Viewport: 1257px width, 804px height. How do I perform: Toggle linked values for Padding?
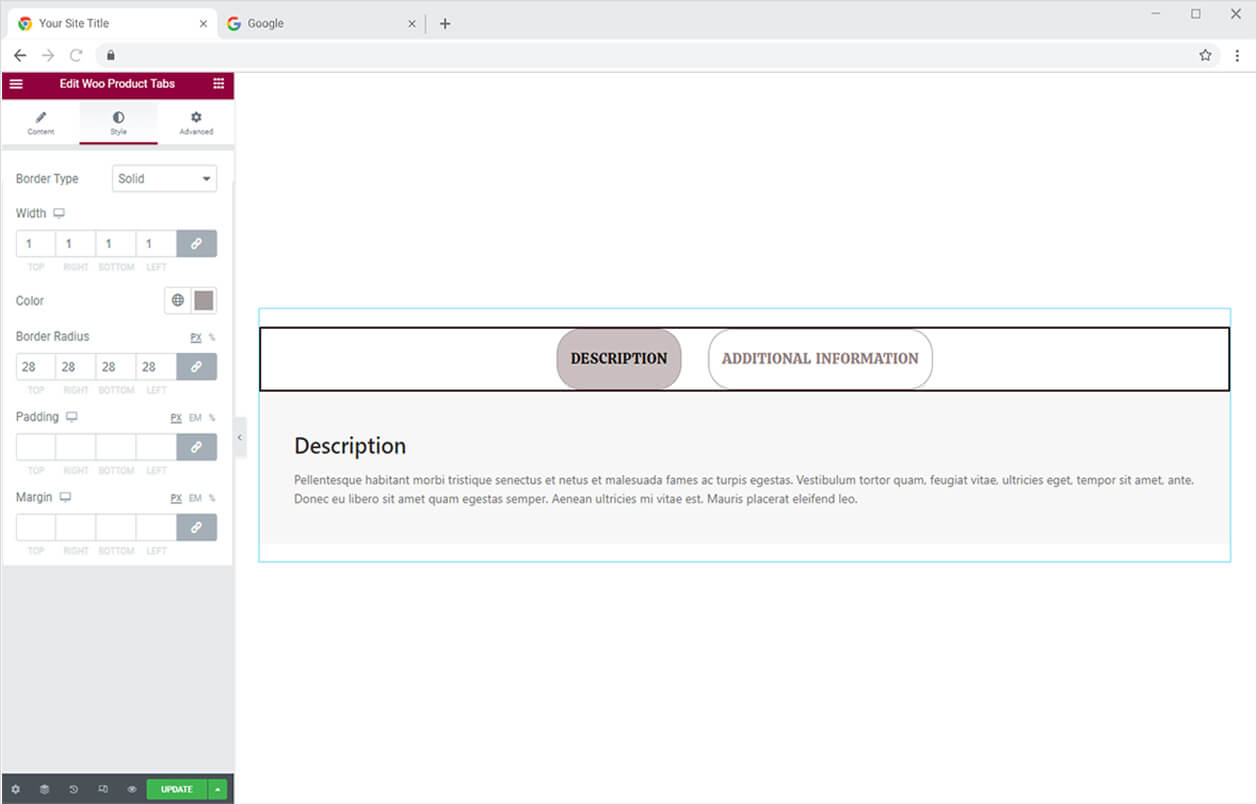tap(196, 447)
